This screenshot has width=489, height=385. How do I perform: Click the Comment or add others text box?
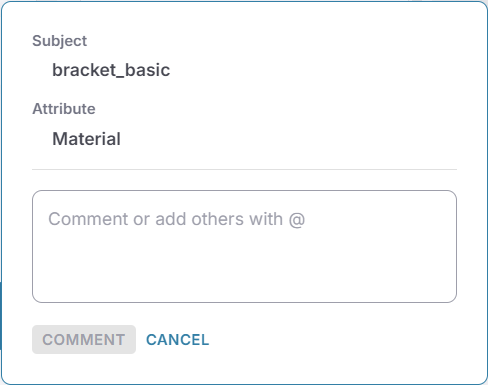(x=244, y=246)
